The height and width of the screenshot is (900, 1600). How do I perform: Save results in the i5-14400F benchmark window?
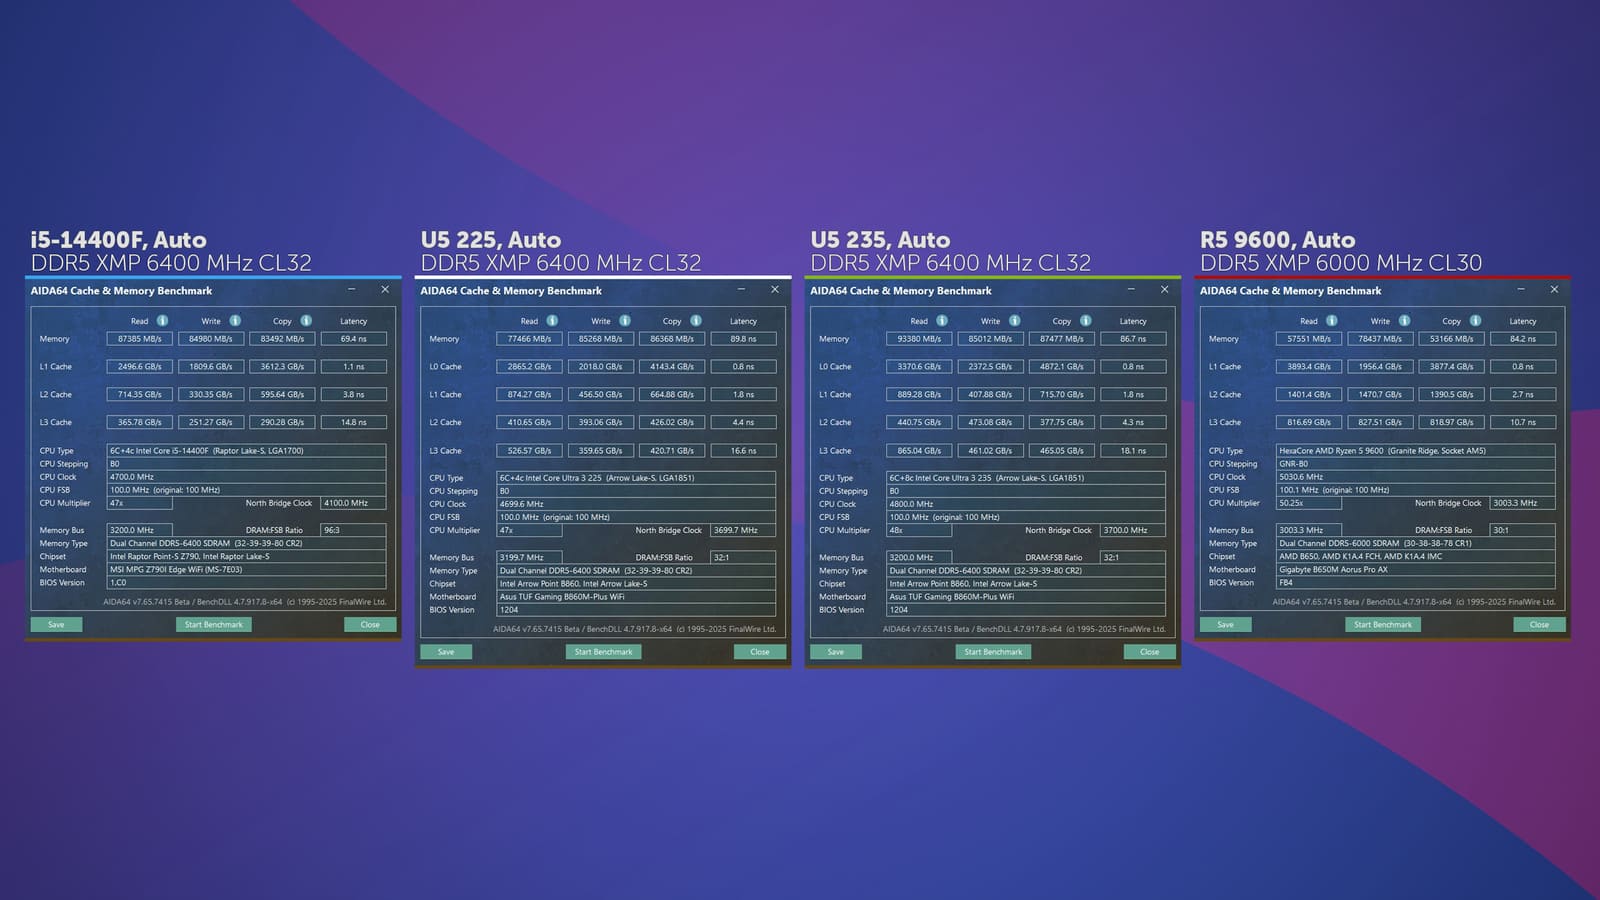(x=56, y=624)
